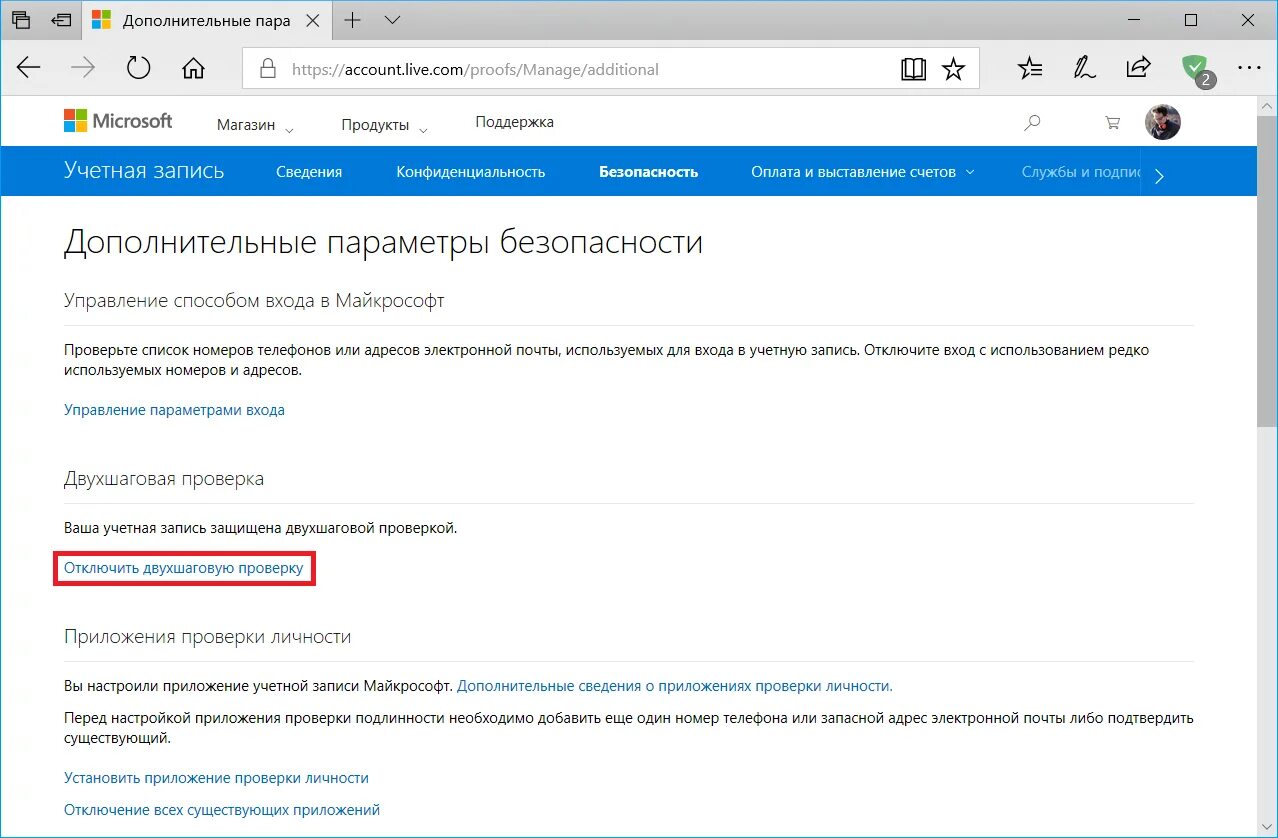Click the Учетная запись heading link

(x=144, y=171)
